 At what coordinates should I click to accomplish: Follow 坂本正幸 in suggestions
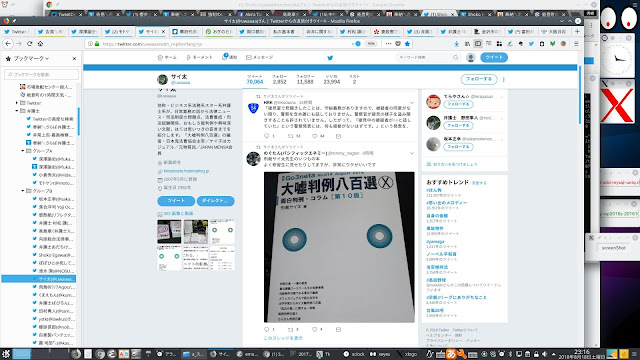[458, 147]
